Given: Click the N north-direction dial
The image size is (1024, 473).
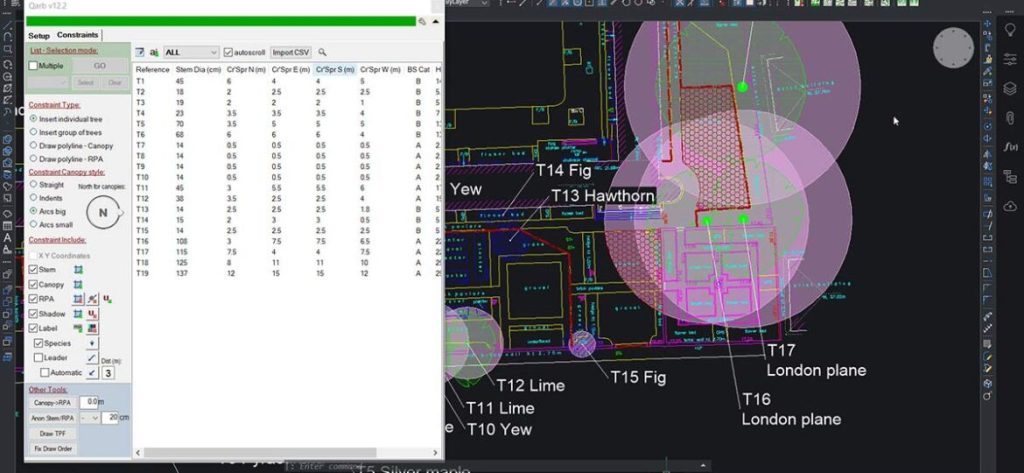Looking at the screenshot, I should pos(103,213).
